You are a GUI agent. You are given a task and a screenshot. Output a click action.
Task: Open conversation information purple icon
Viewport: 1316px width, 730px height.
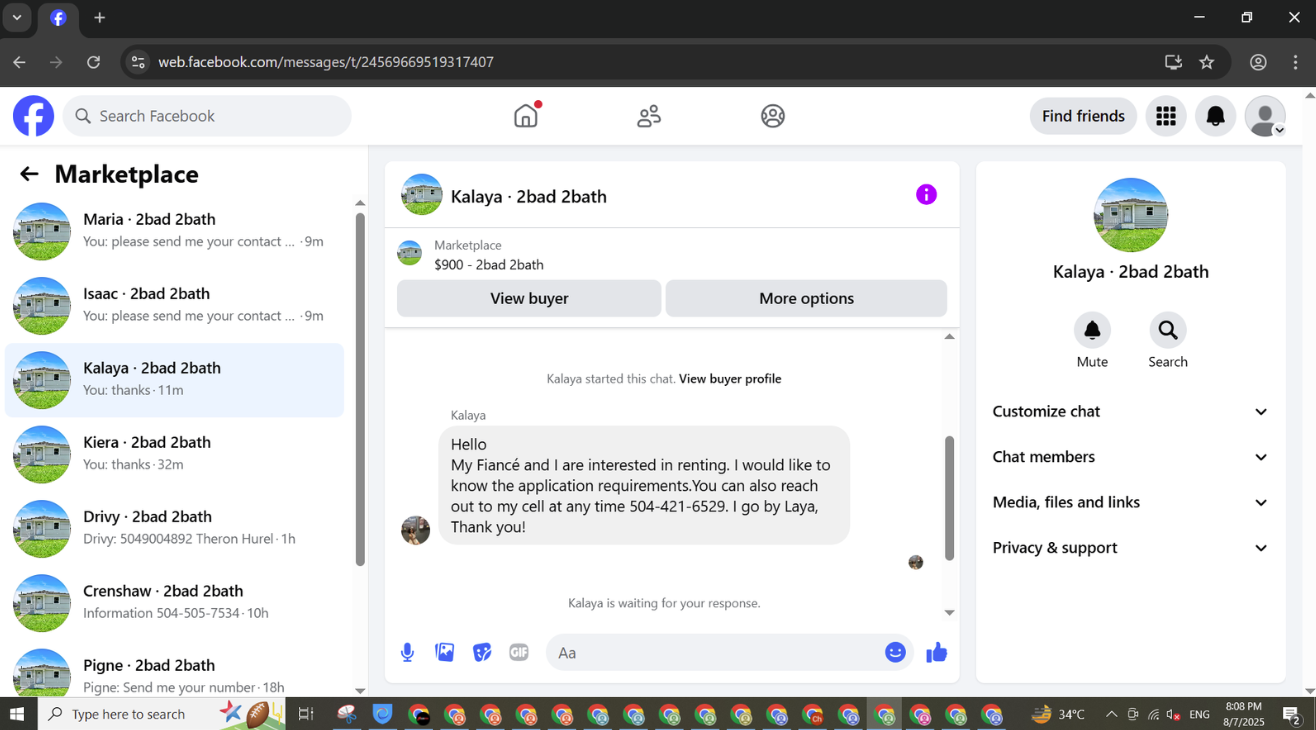927,194
